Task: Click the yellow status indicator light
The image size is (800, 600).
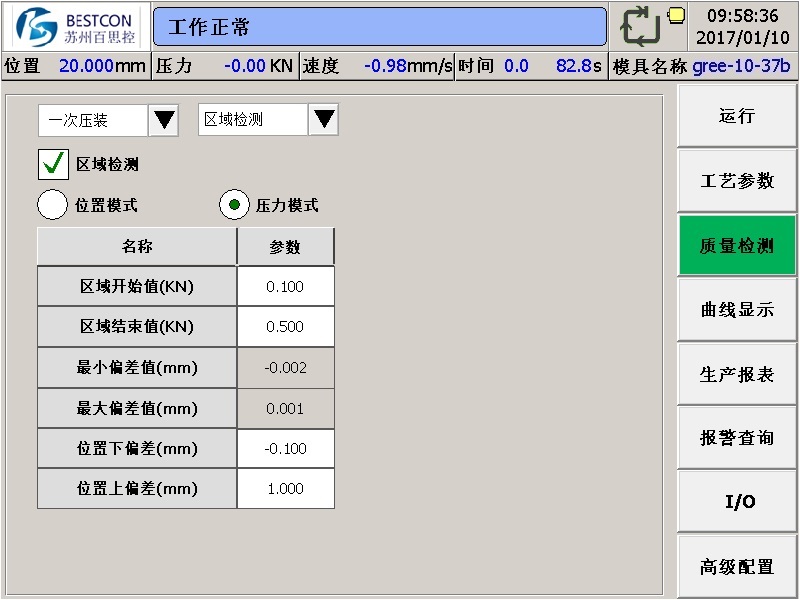Action: click(x=676, y=15)
